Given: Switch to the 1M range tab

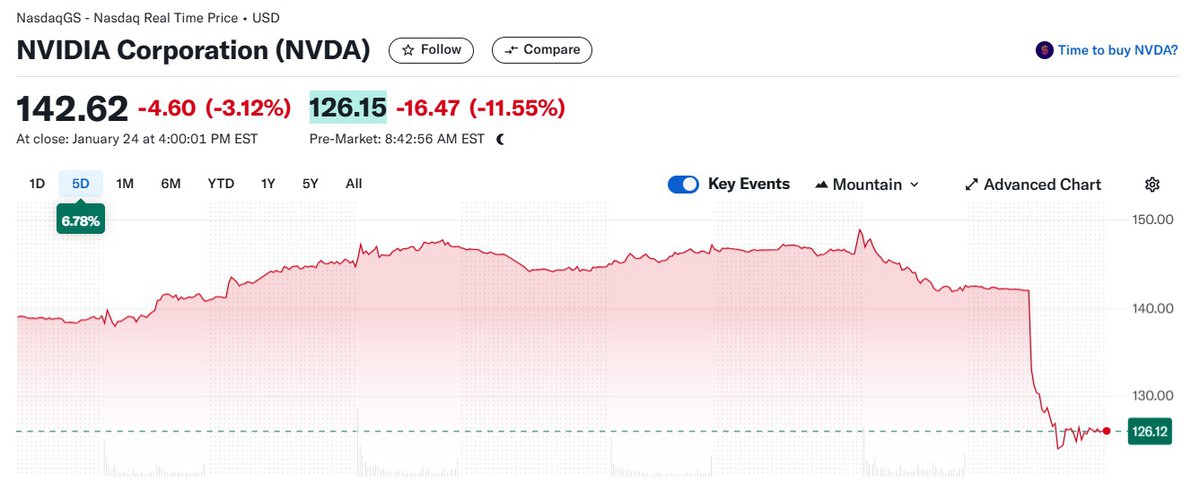Looking at the screenshot, I should pyautogui.click(x=125, y=183).
